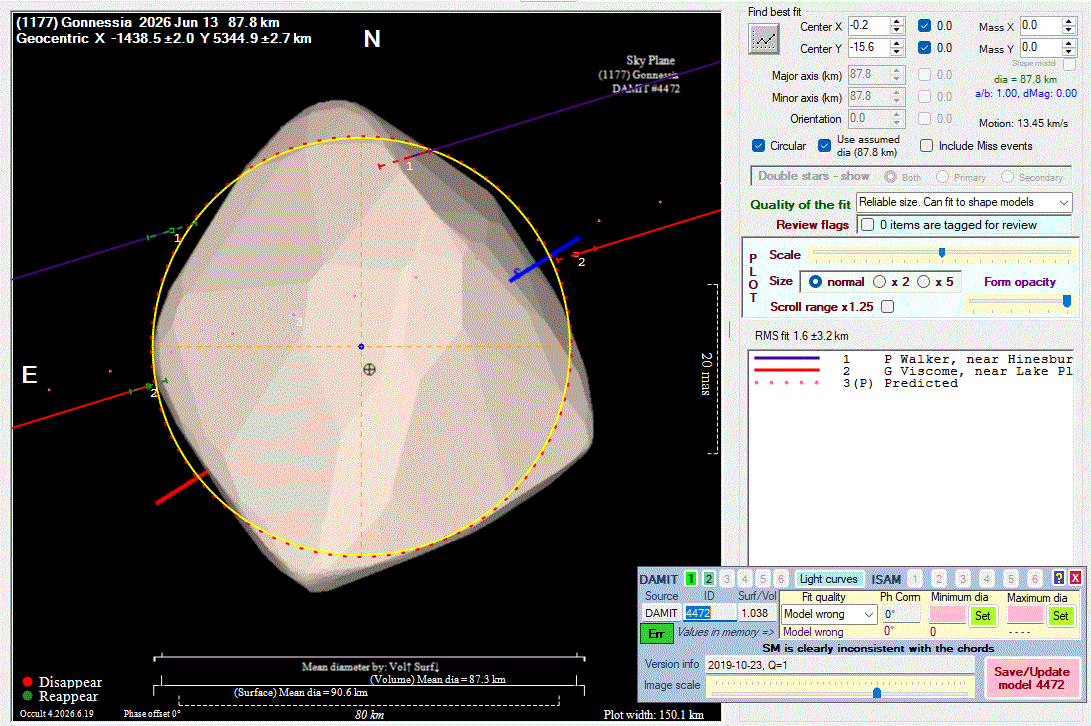Viewport: 1091px width, 726px height.
Task: Click Set button for Maximum dia
Action: (x=1060, y=616)
